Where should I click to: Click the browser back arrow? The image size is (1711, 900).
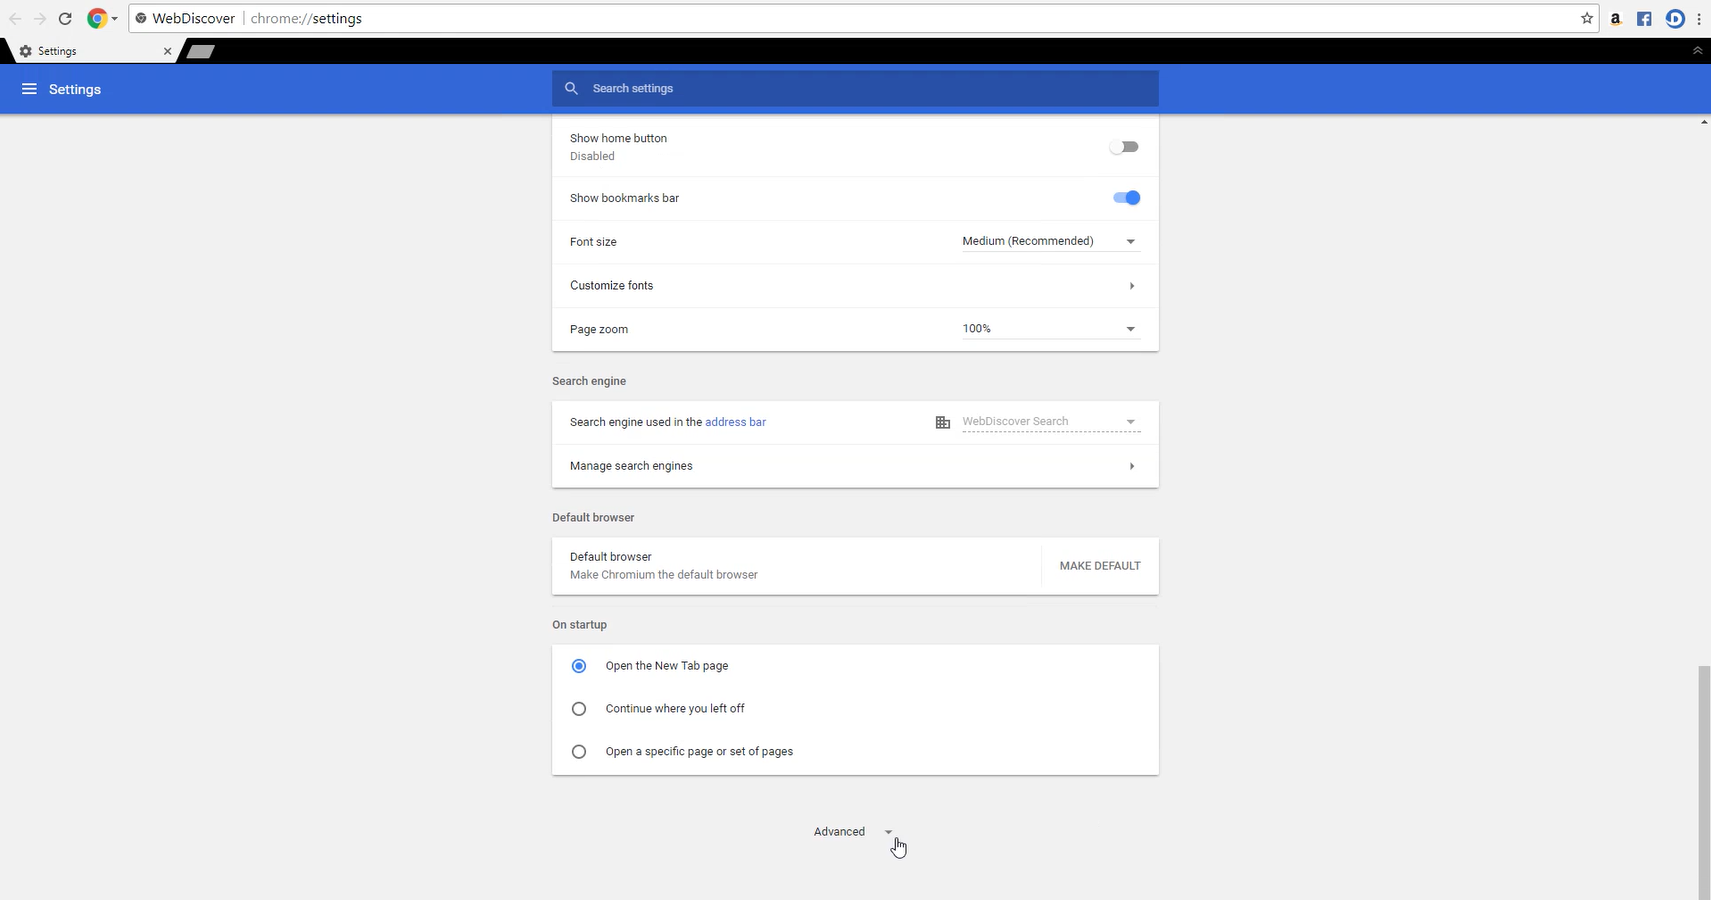tap(15, 19)
